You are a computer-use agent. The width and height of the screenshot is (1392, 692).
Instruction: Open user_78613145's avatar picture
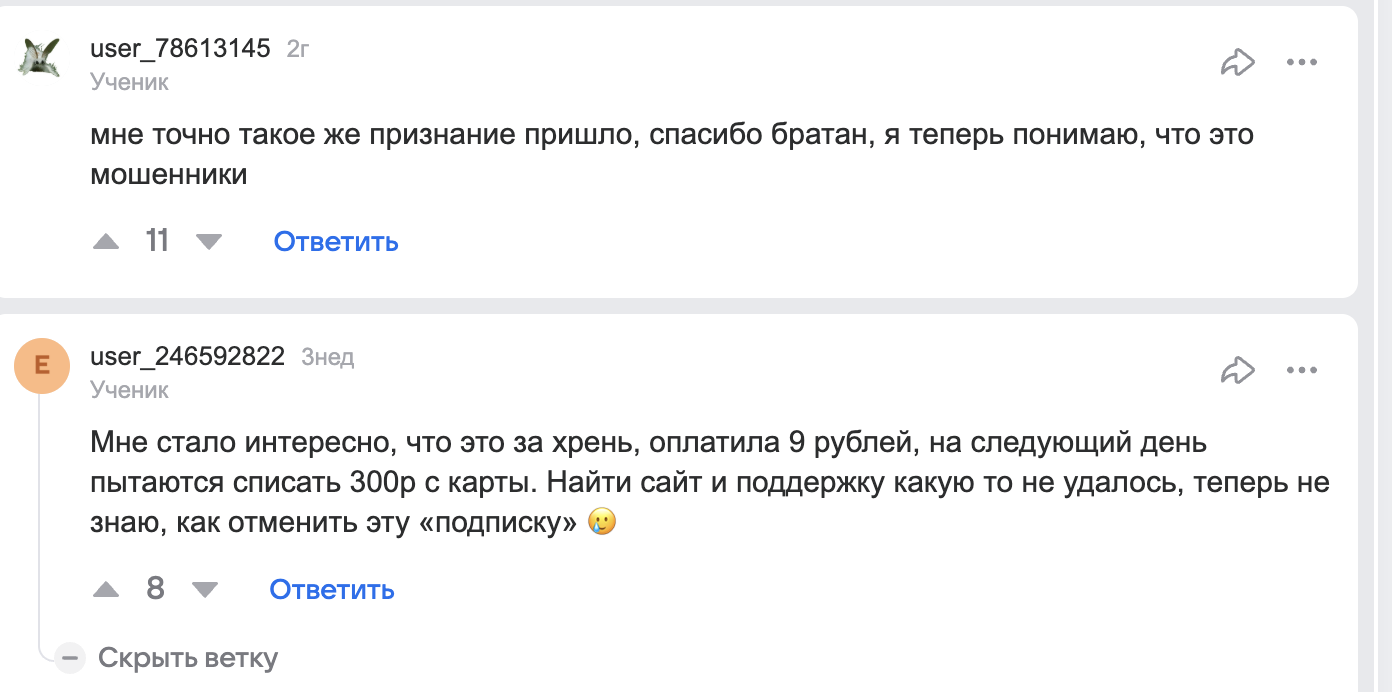pyautogui.click(x=41, y=58)
